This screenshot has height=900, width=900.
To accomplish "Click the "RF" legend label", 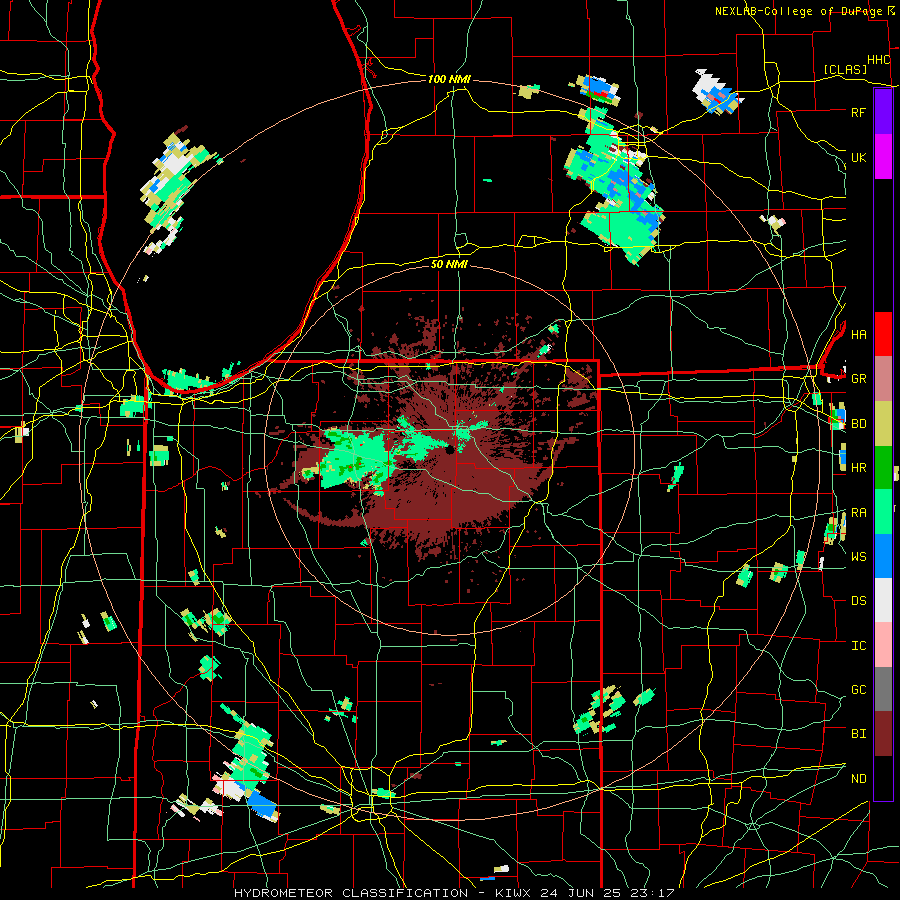I will coord(858,112).
